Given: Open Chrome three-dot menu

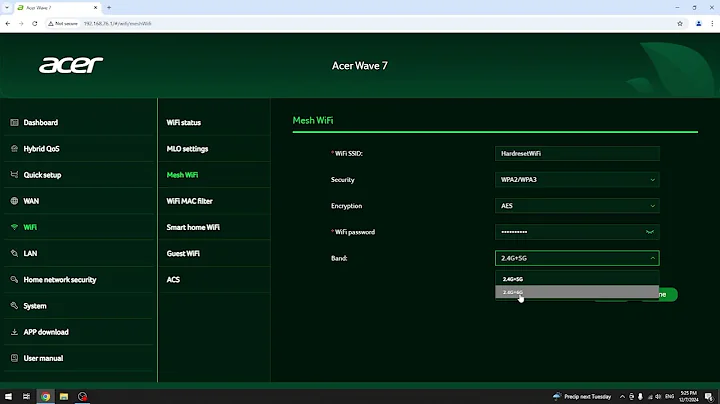Looking at the screenshot, I should 712,23.
